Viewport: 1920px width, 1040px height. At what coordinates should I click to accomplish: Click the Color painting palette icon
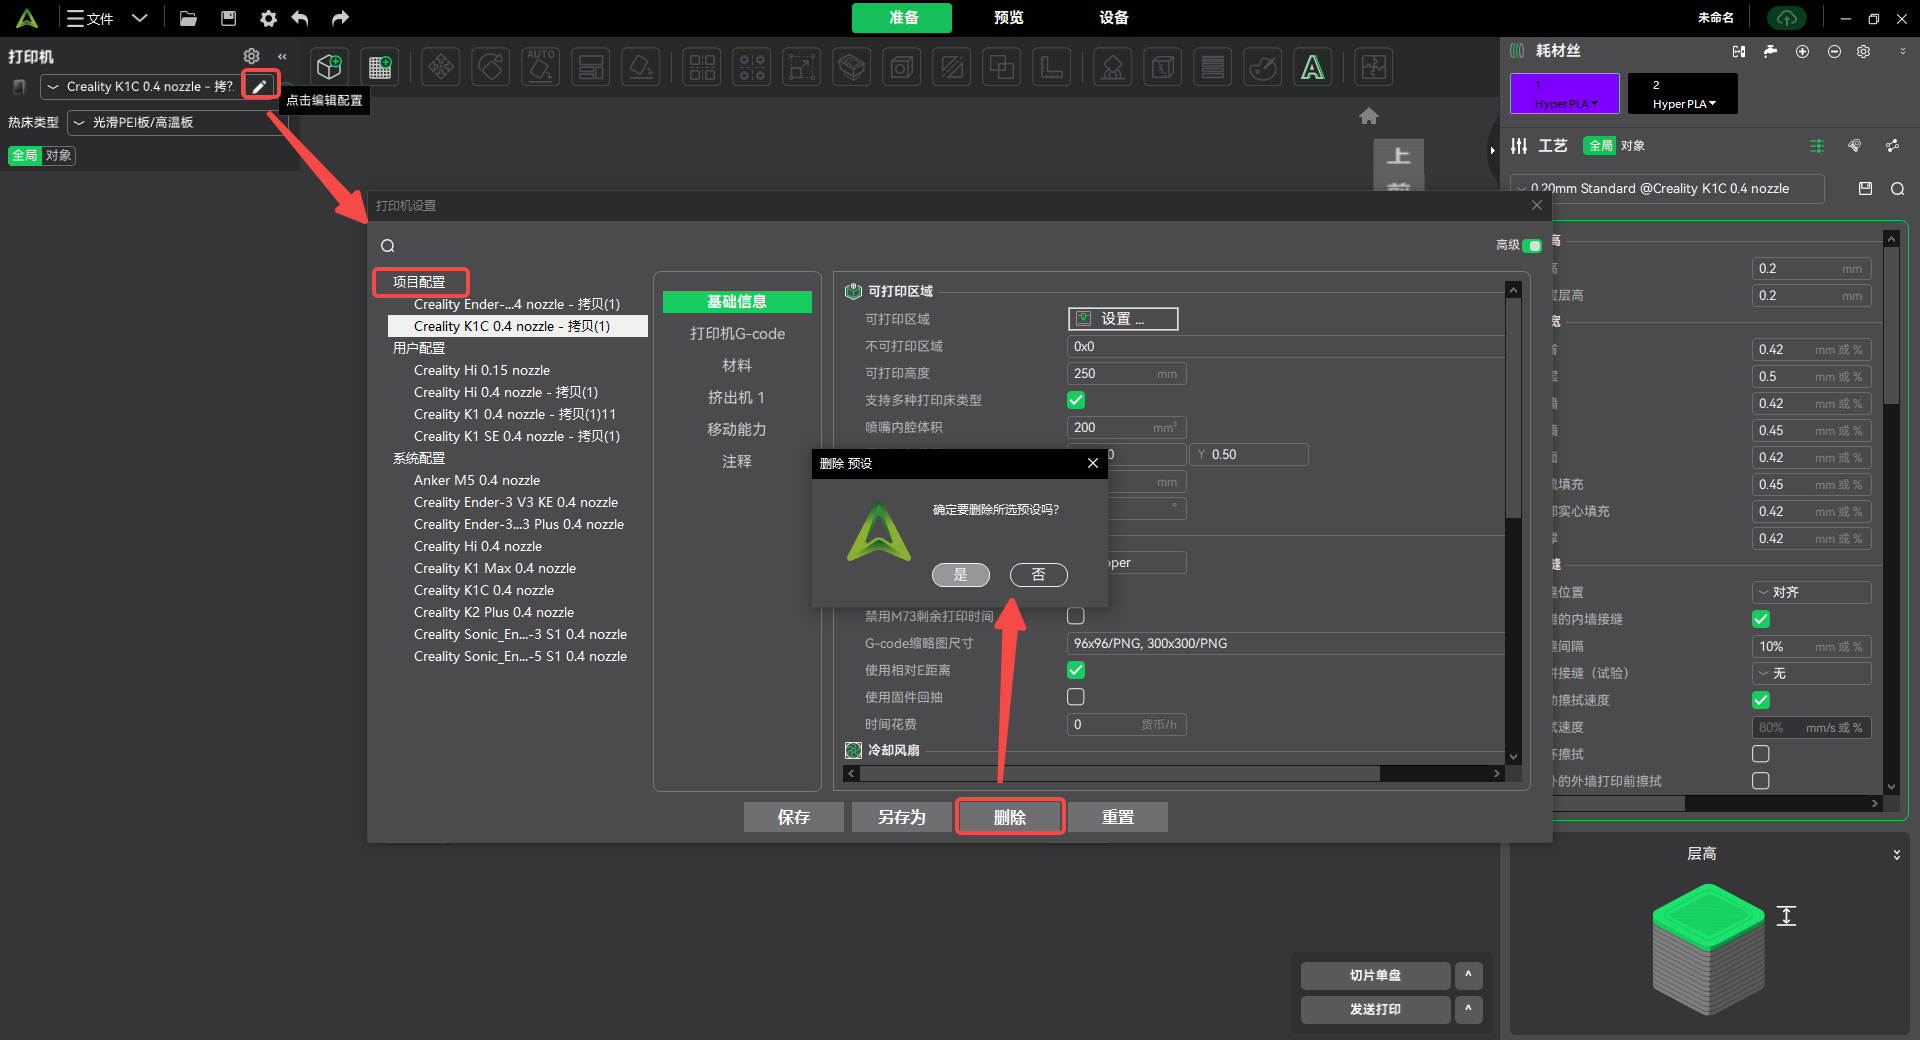tap(1263, 67)
